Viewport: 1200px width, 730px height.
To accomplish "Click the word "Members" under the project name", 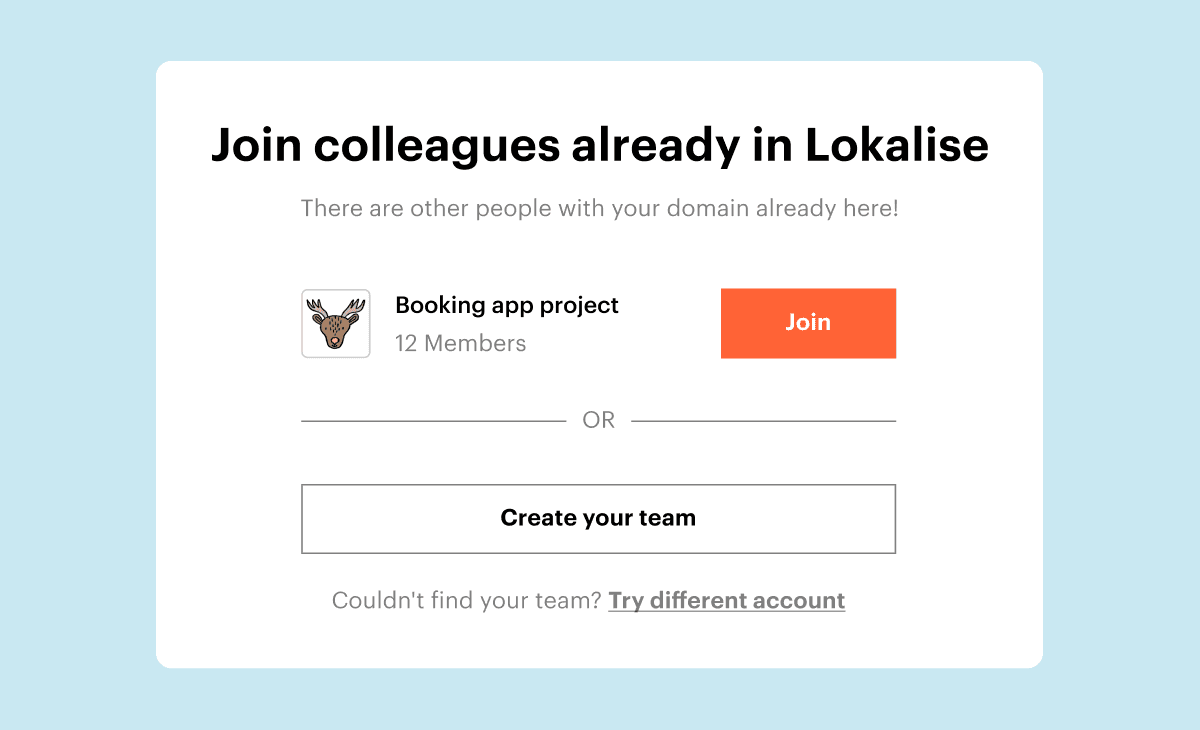I will click(474, 343).
